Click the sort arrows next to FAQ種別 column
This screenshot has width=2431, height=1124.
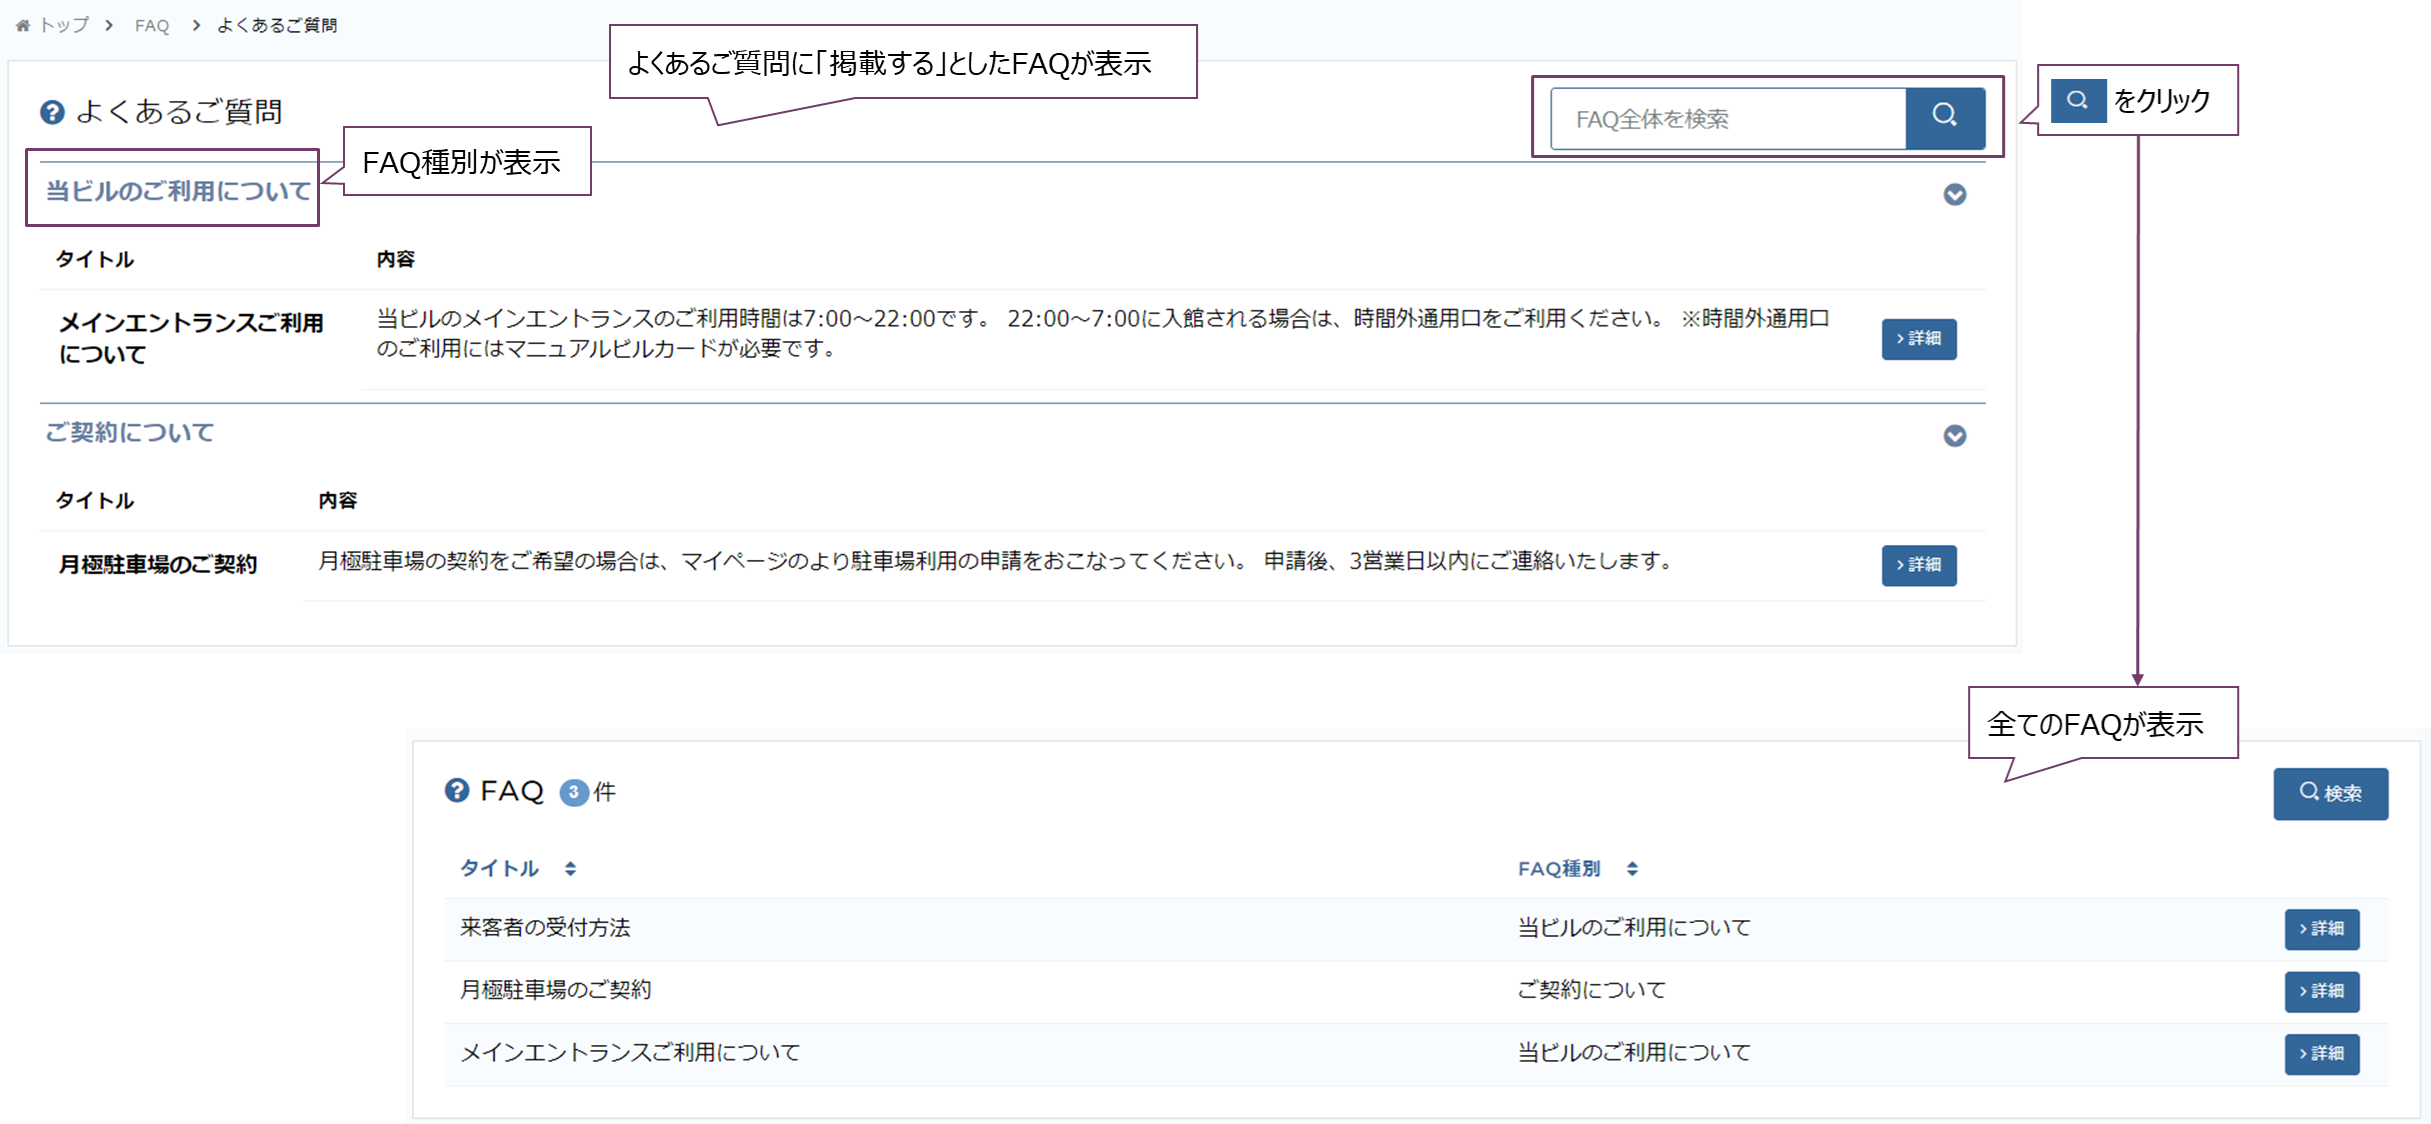coord(1632,869)
